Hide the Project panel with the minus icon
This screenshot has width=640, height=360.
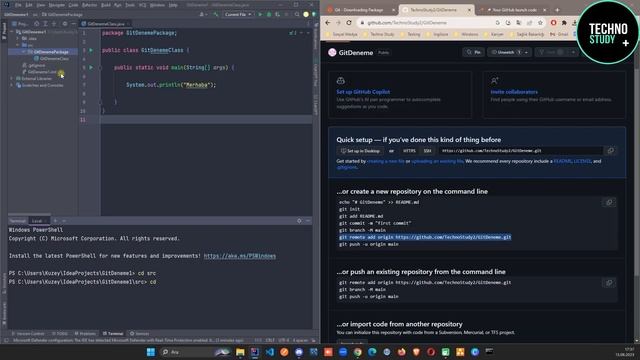coord(73,24)
